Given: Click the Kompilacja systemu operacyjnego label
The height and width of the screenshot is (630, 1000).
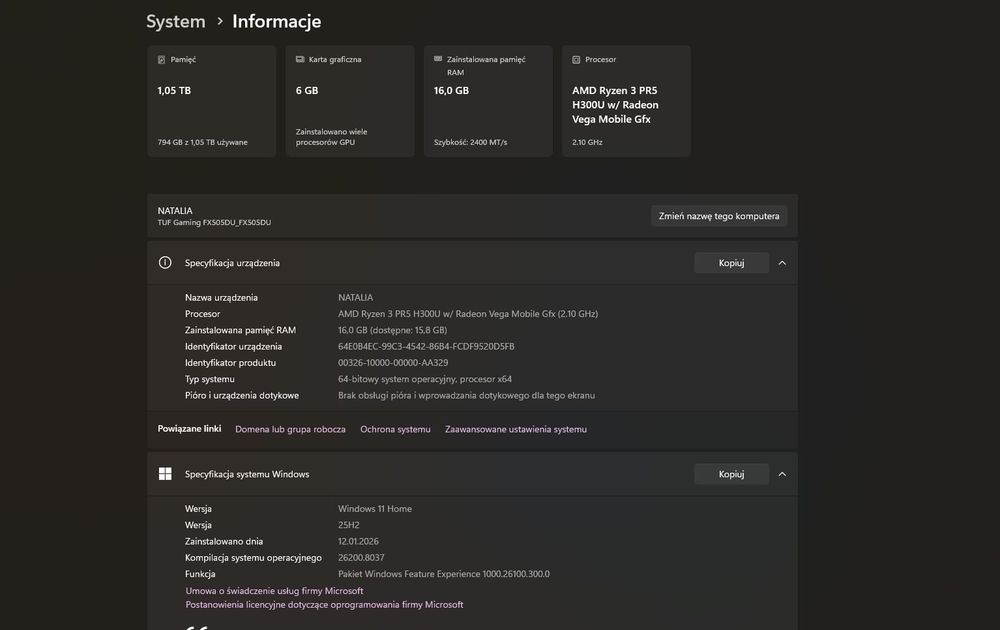Looking at the screenshot, I should point(253,557).
